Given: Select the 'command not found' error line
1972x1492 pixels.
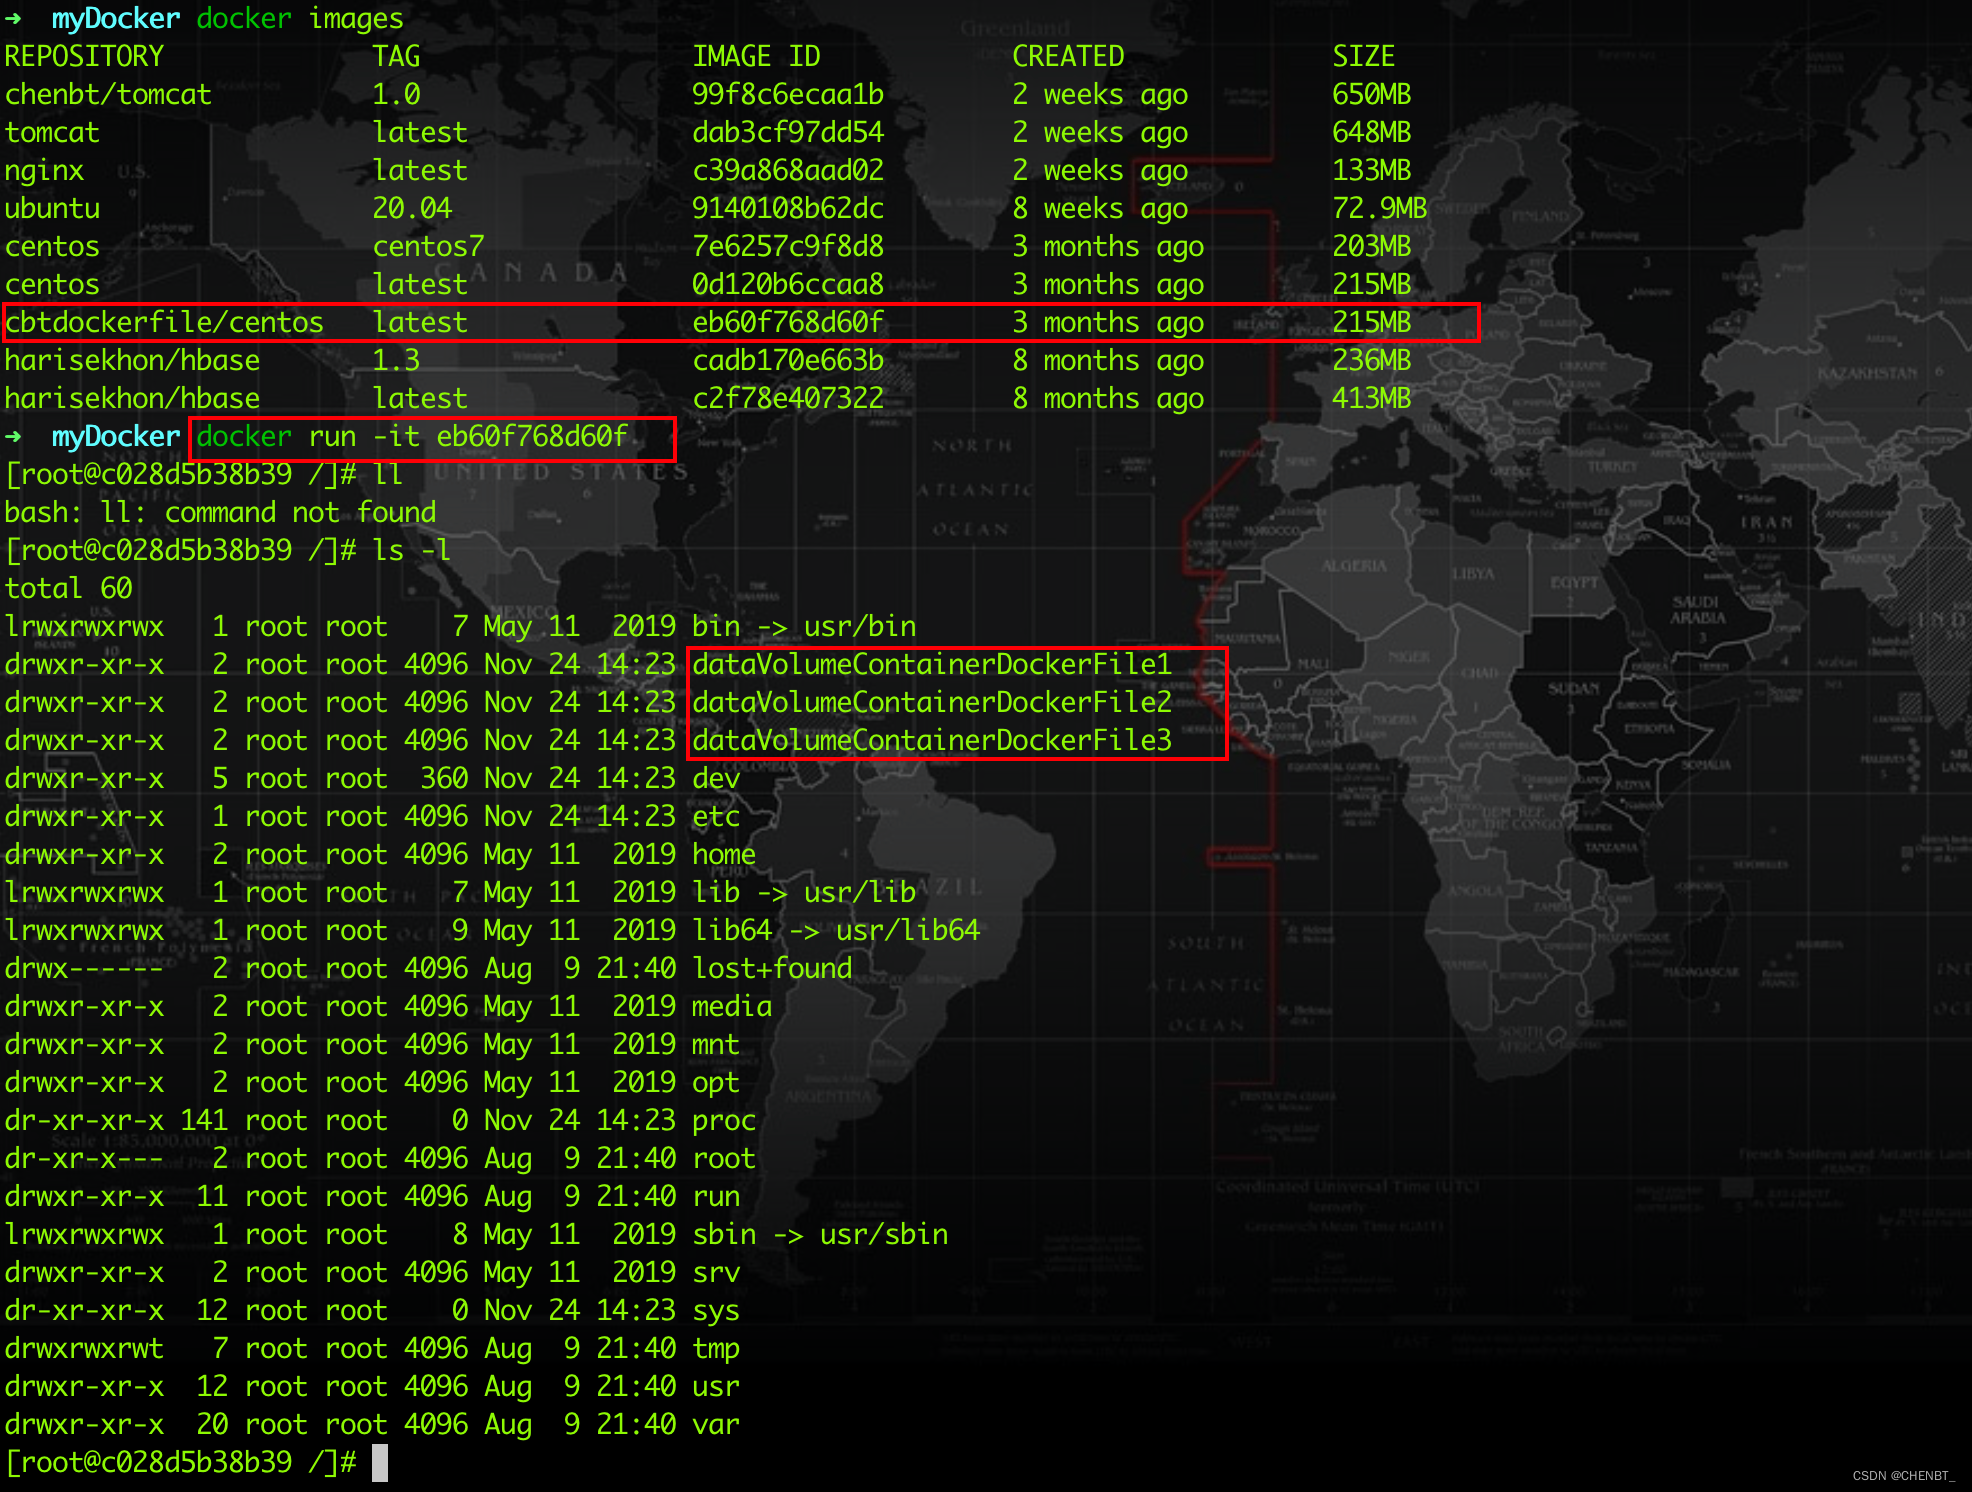Looking at the screenshot, I should [x=220, y=512].
